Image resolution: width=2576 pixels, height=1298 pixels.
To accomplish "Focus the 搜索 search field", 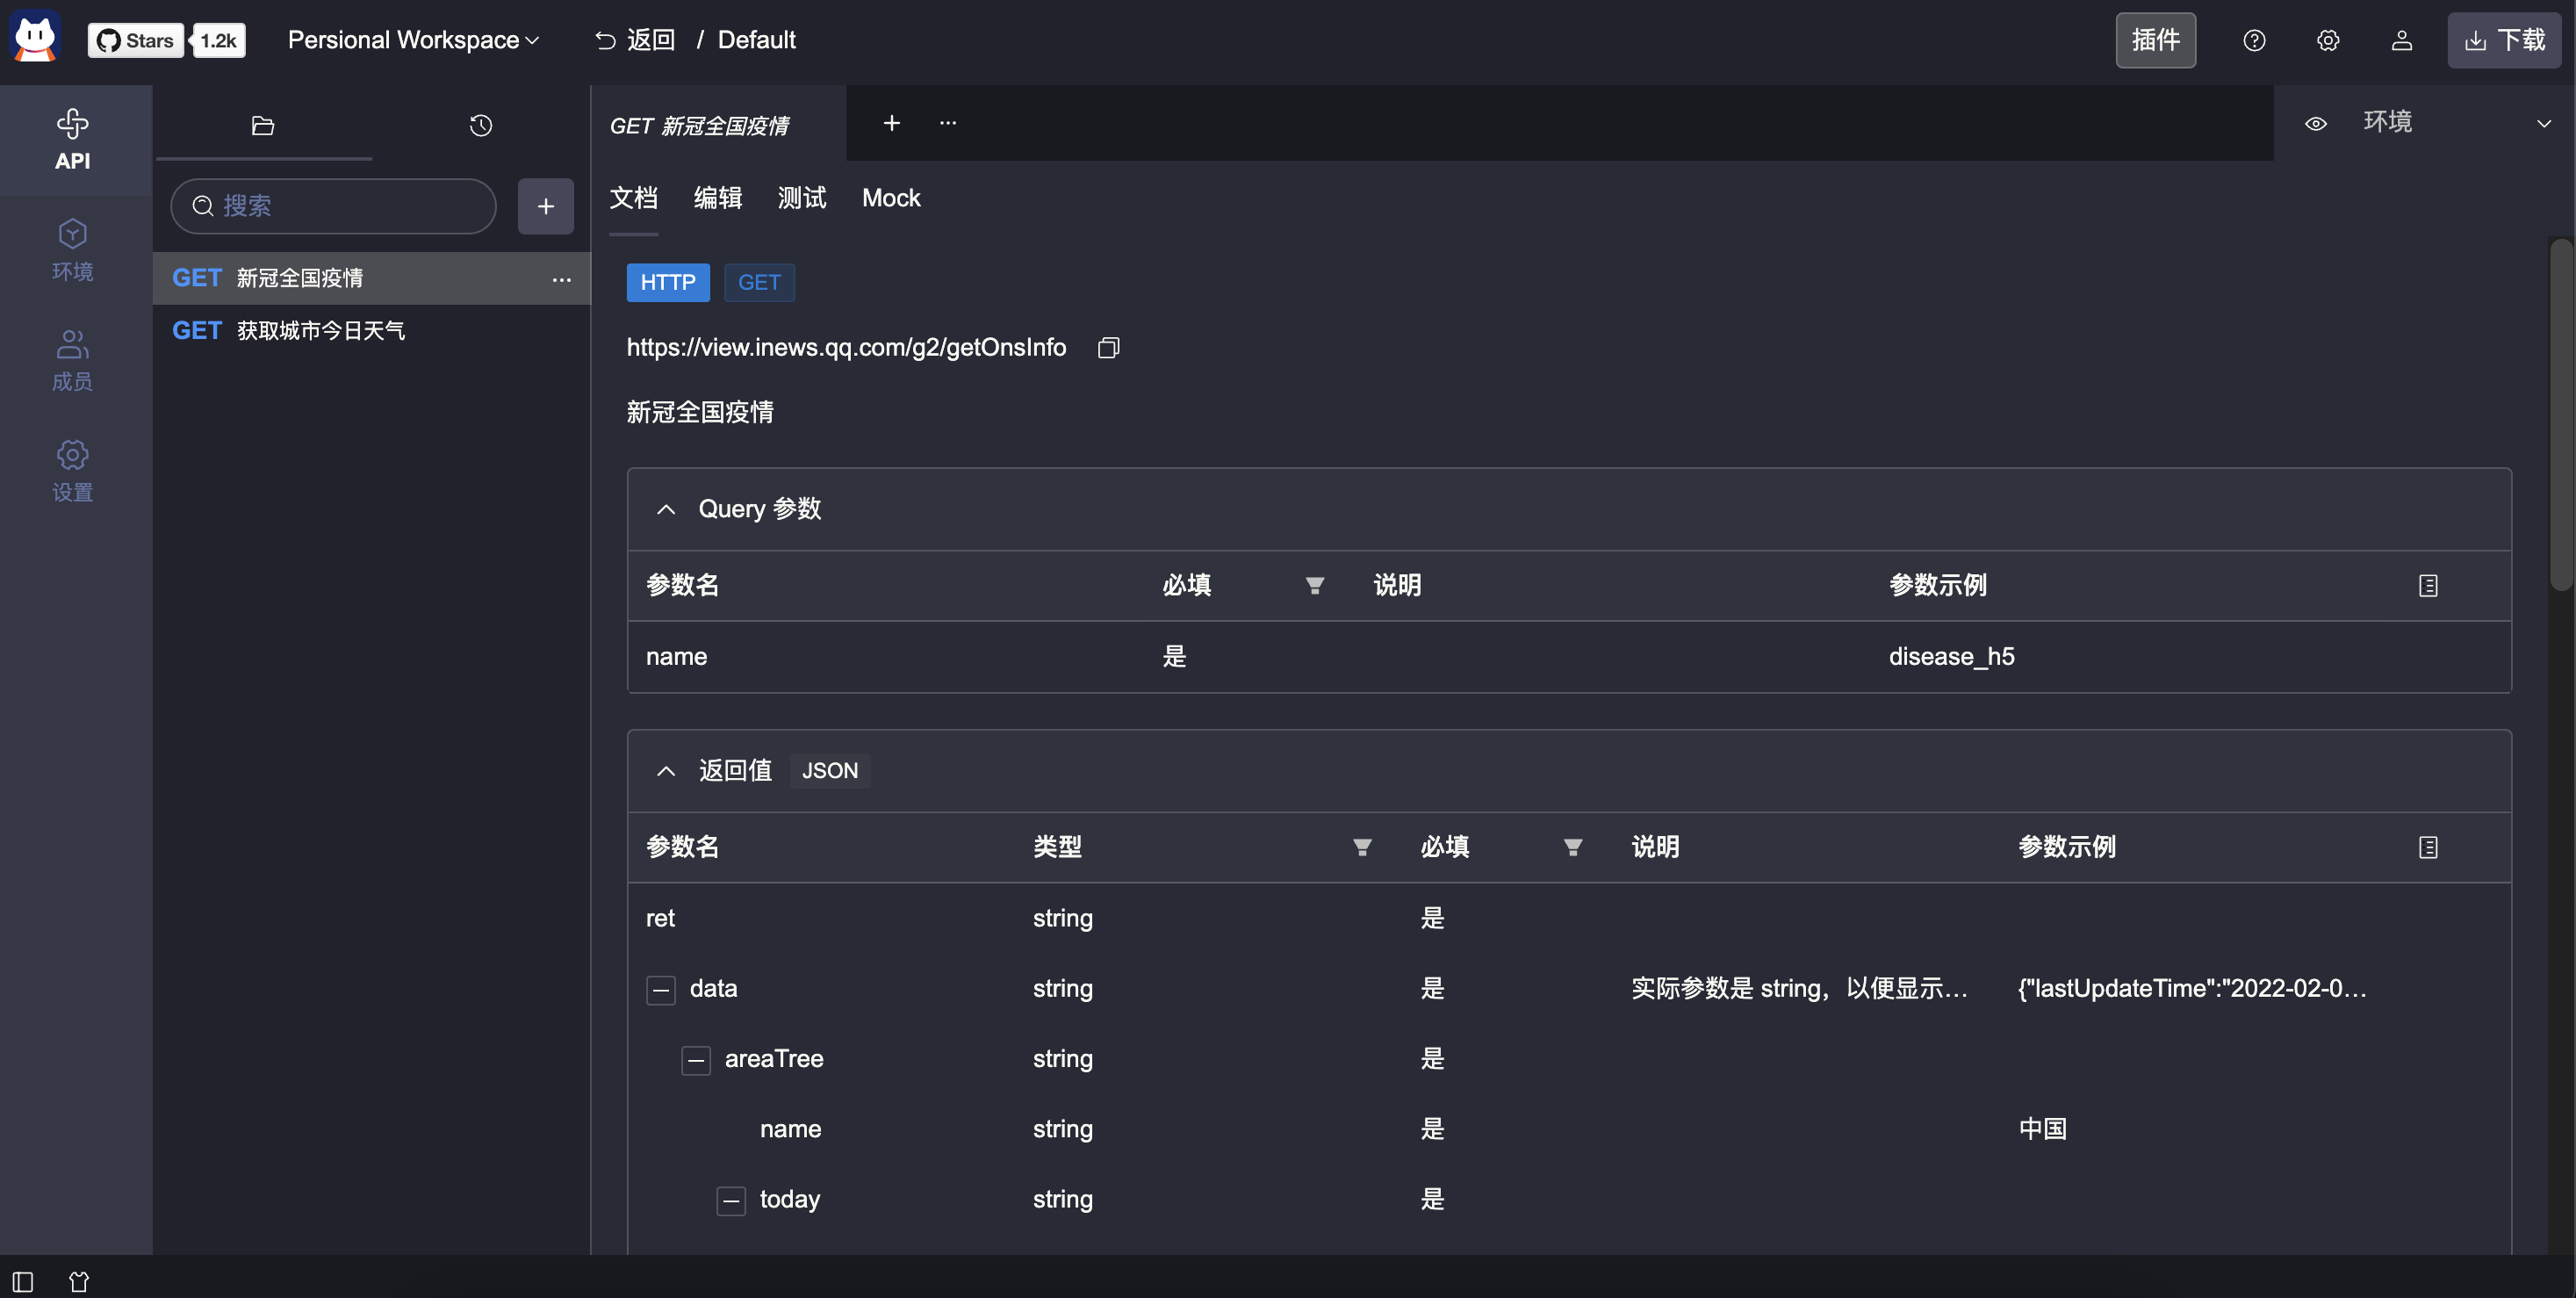I will 333,206.
